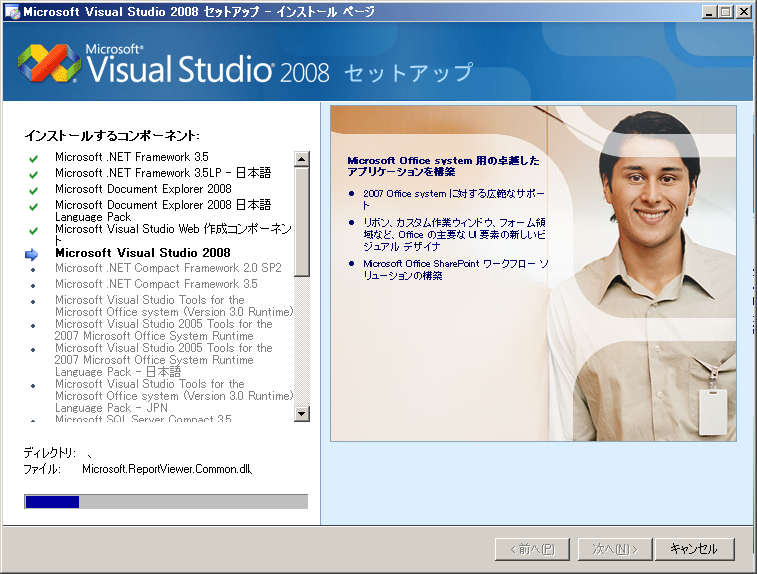Select Document Explorer 2008 日本語 Language Pack
757x574 pixels.
tap(162, 210)
